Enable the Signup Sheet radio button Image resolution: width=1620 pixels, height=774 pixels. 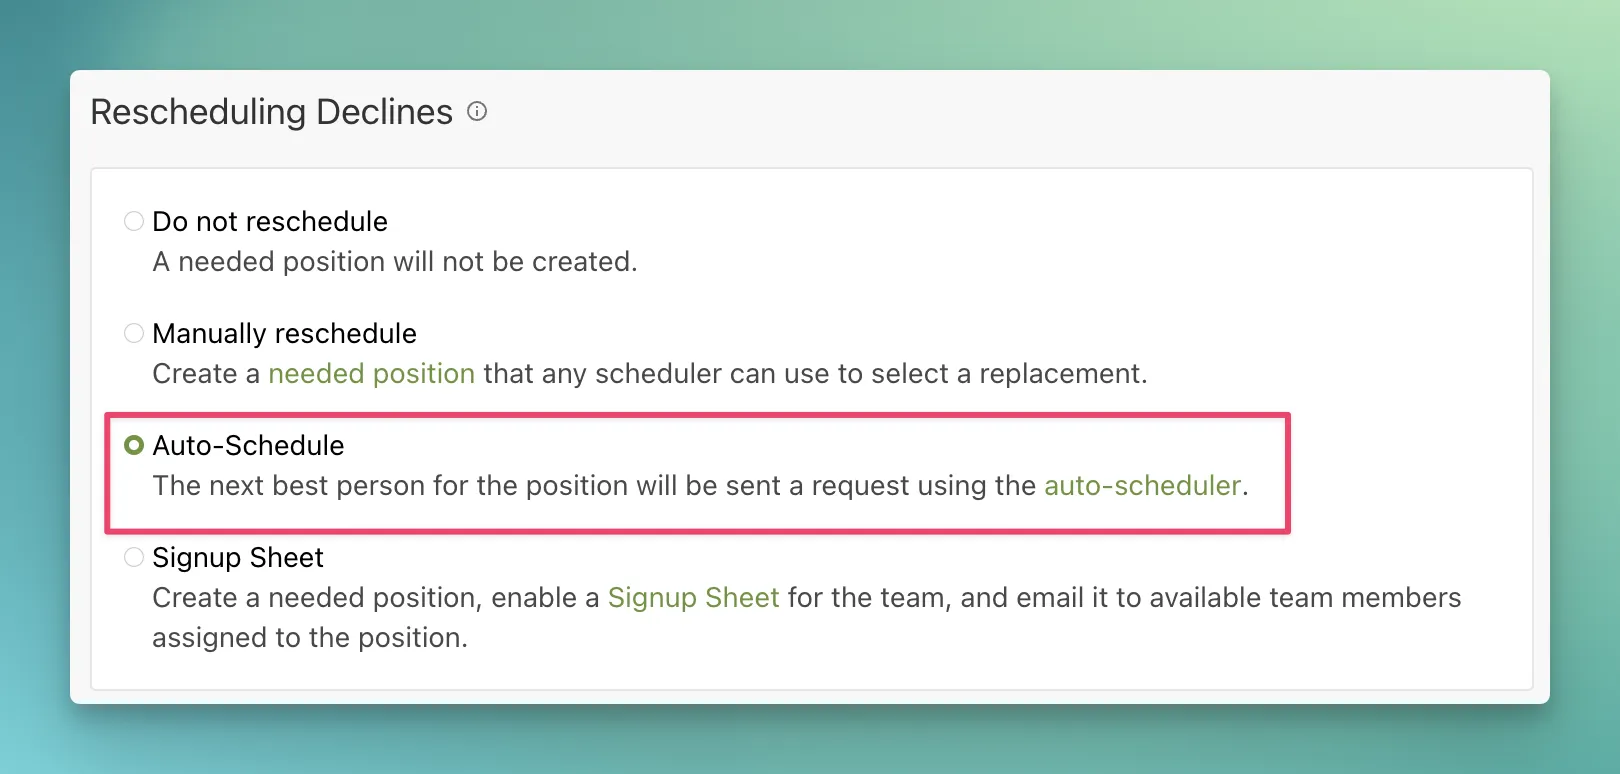pyautogui.click(x=134, y=557)
